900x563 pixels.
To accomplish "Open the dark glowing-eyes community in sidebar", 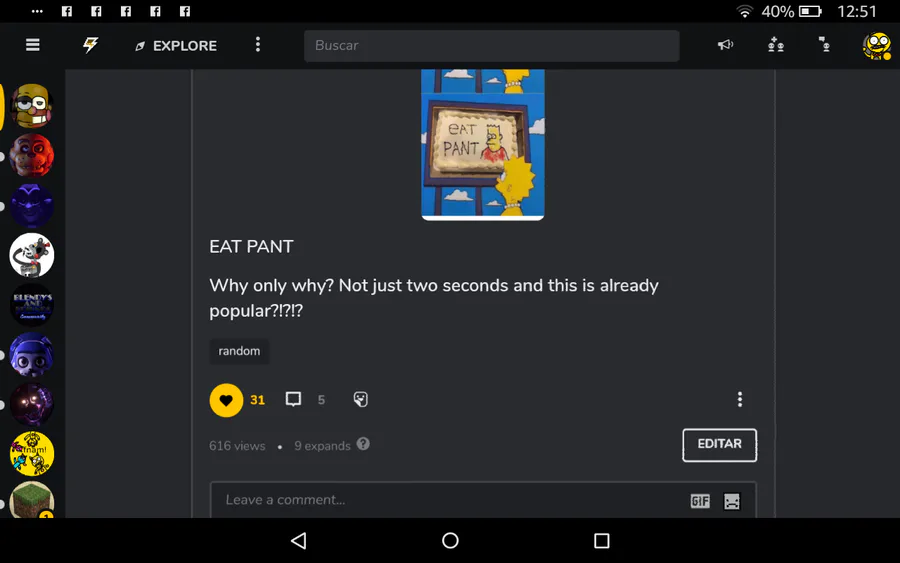I will 32,405.
